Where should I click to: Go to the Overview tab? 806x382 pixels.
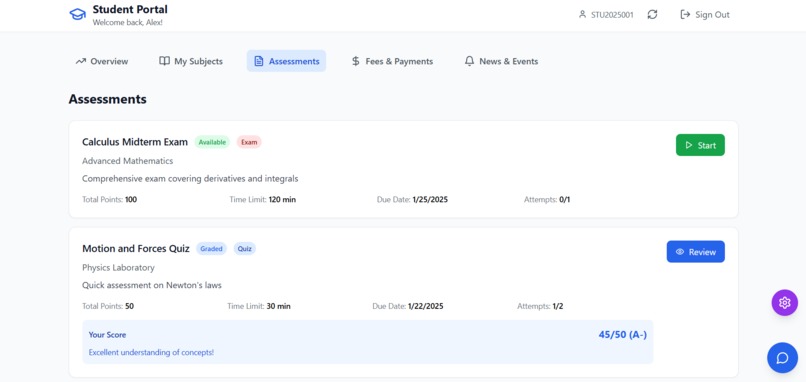tap(102, 61)
